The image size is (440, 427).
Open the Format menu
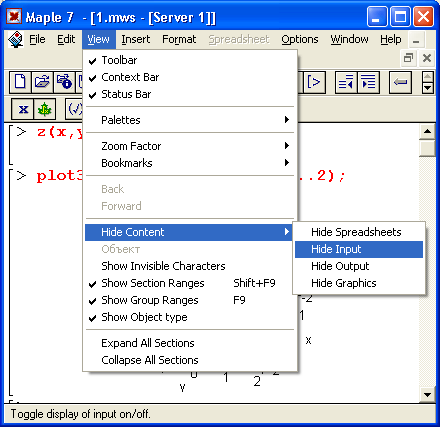179,39
